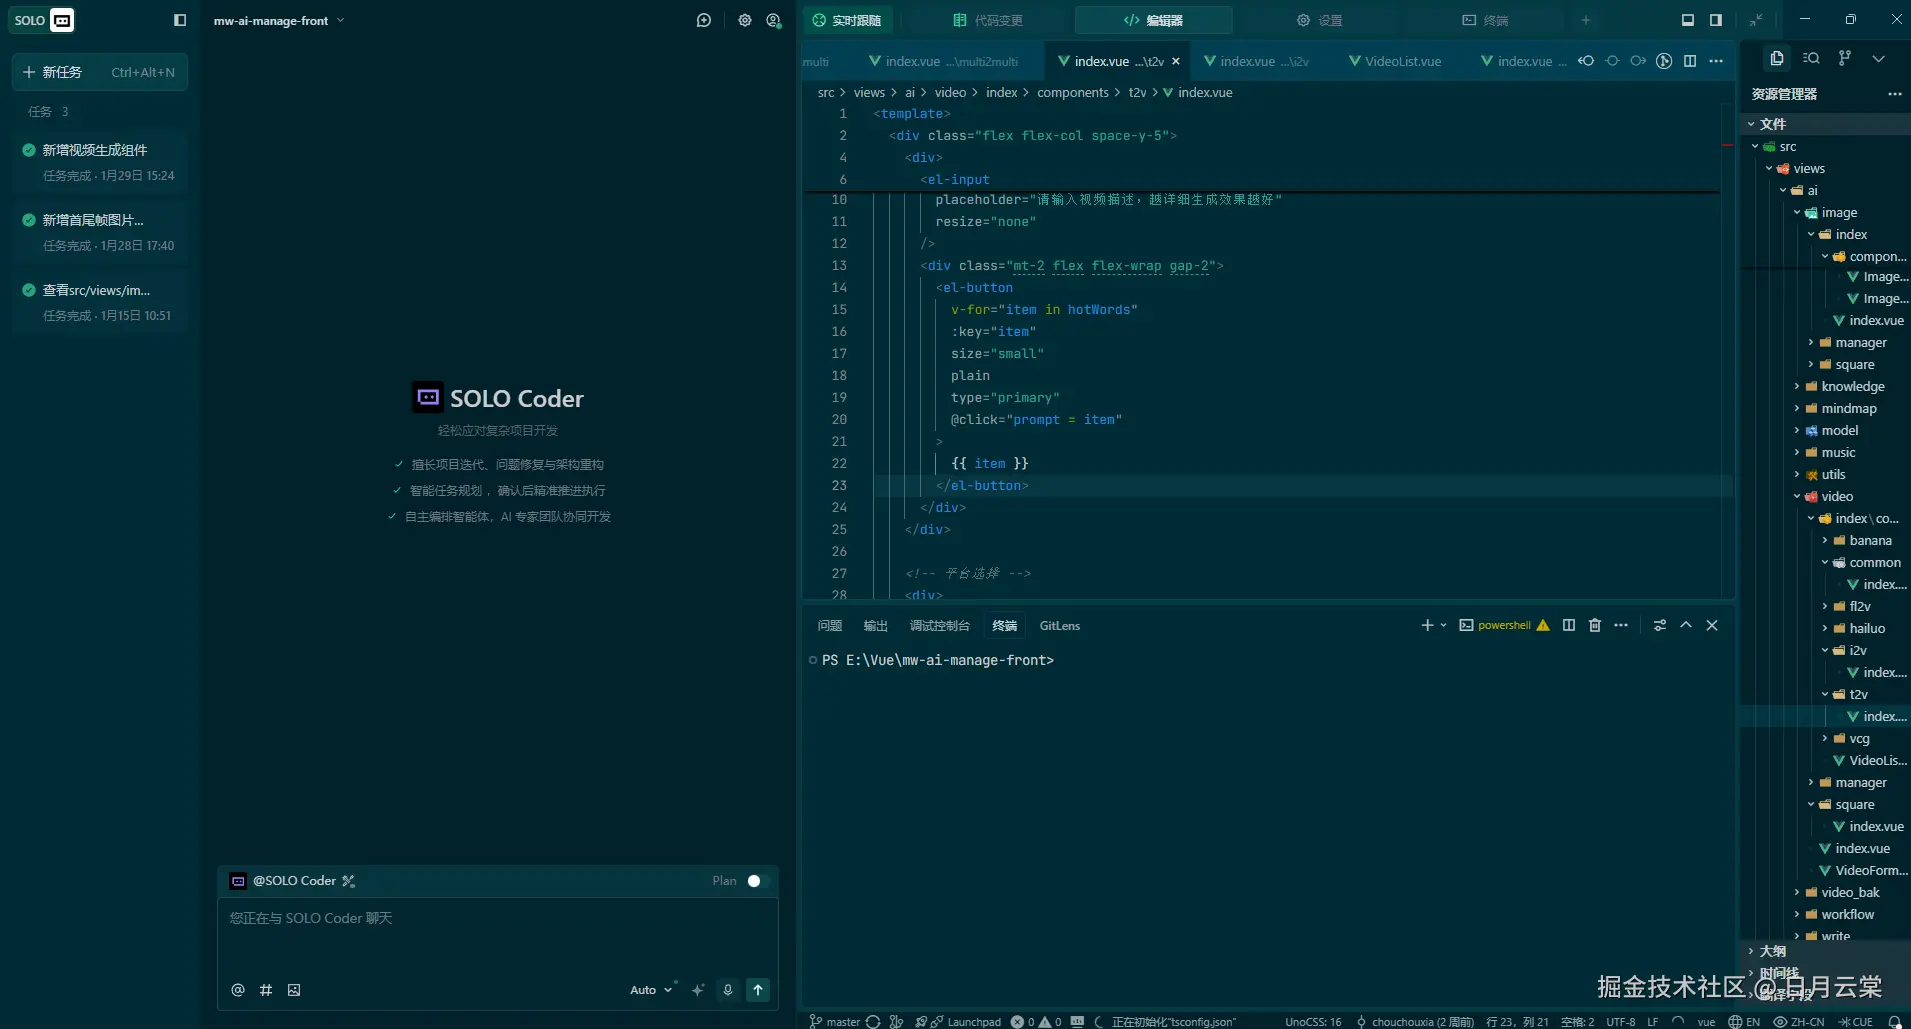Toggle the bottom panel layout icon
Image resolution: width=1911 pixels, height=1029 pixels.
(x=1688, y=20)
